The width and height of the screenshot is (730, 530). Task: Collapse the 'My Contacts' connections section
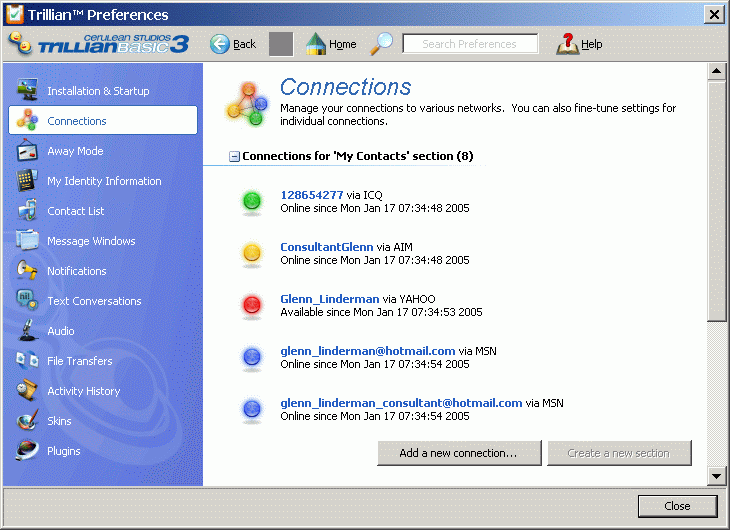(x=234, y=156)
